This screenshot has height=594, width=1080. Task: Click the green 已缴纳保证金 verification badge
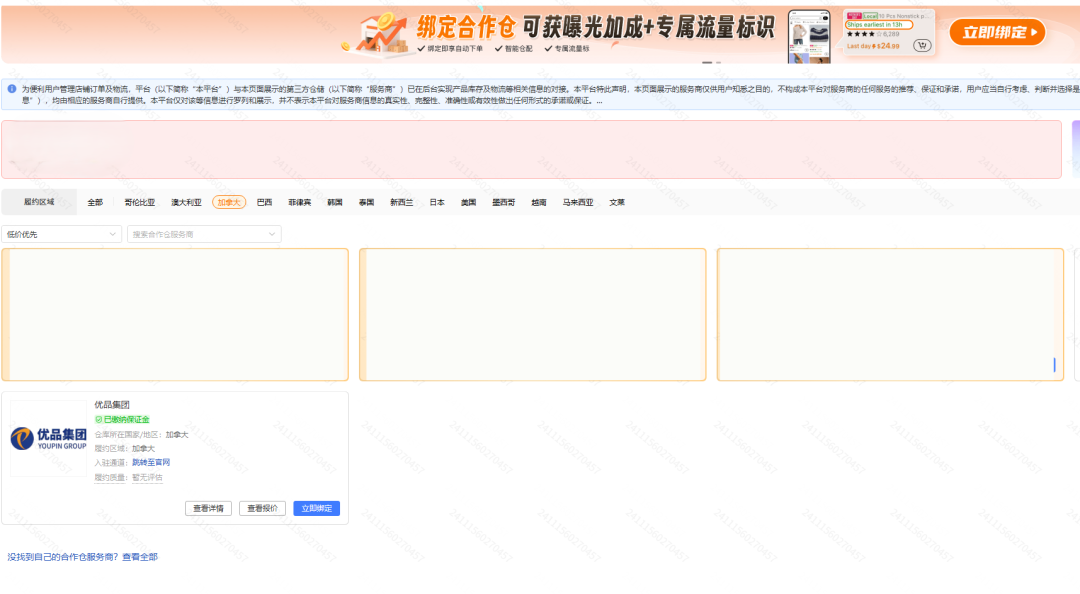tap(123, 419)
